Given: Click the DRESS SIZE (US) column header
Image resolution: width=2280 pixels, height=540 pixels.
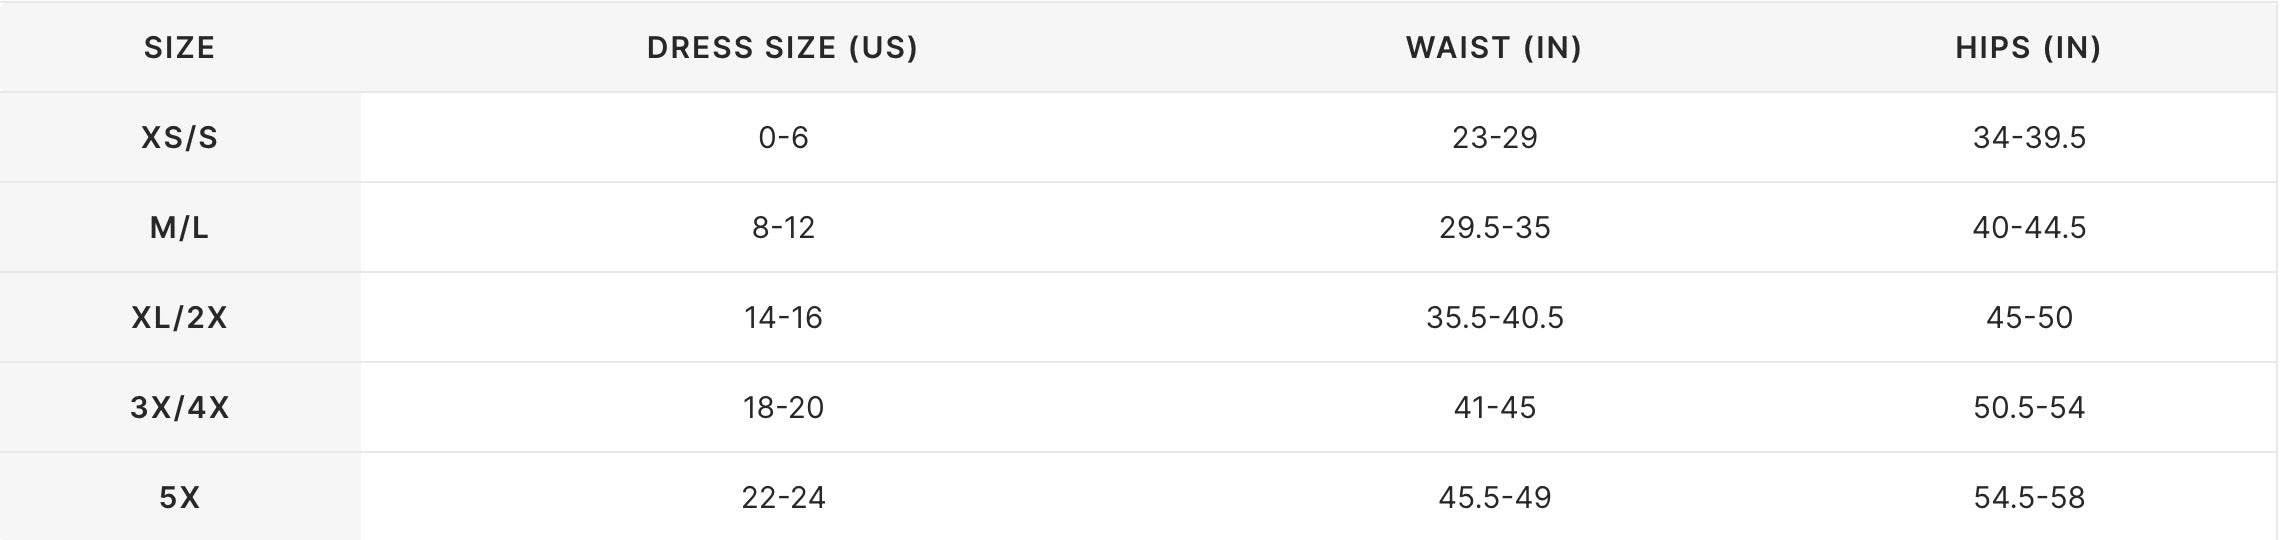Looking at the screenshot, I should pyautogui.click(x=783, y=47).
